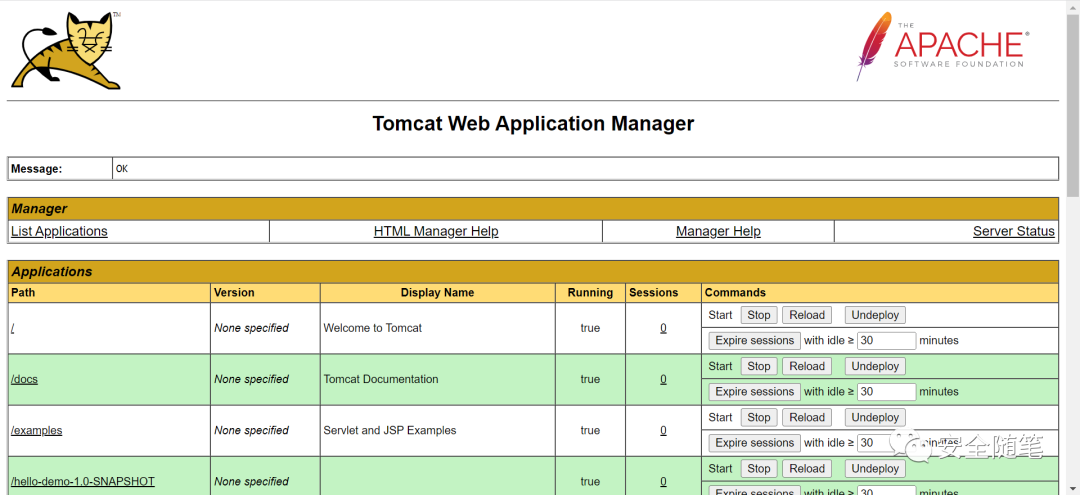1080x495 pixels.
Task: View sessions count for /examples
Action: 663,430
